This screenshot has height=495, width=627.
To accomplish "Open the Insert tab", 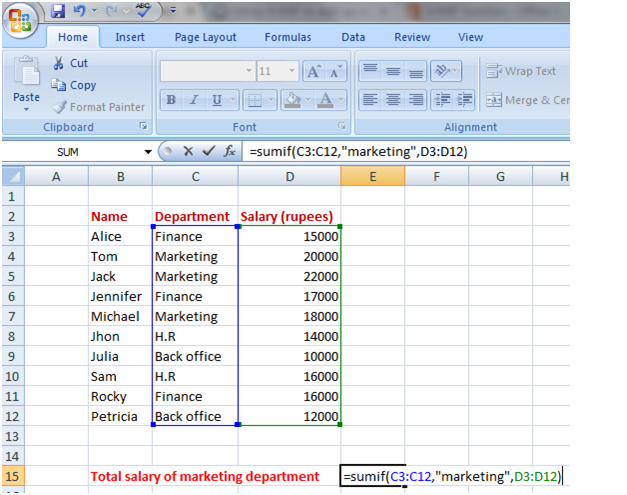I will 130,37.
